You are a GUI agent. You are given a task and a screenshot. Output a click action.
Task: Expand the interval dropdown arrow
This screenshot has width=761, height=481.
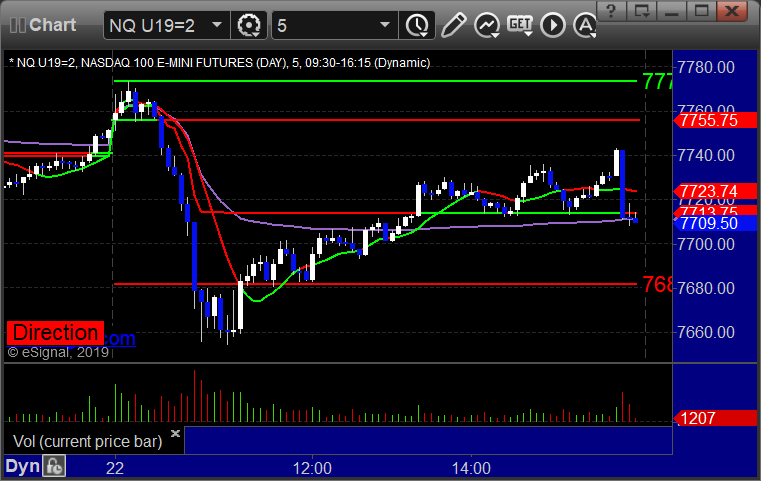384,25
